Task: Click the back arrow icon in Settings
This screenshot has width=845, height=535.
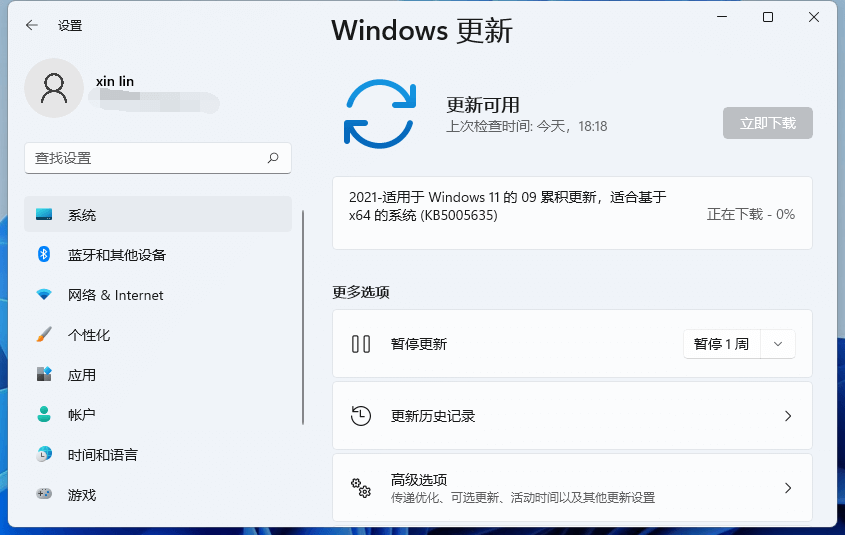Action: pos(32,25)
